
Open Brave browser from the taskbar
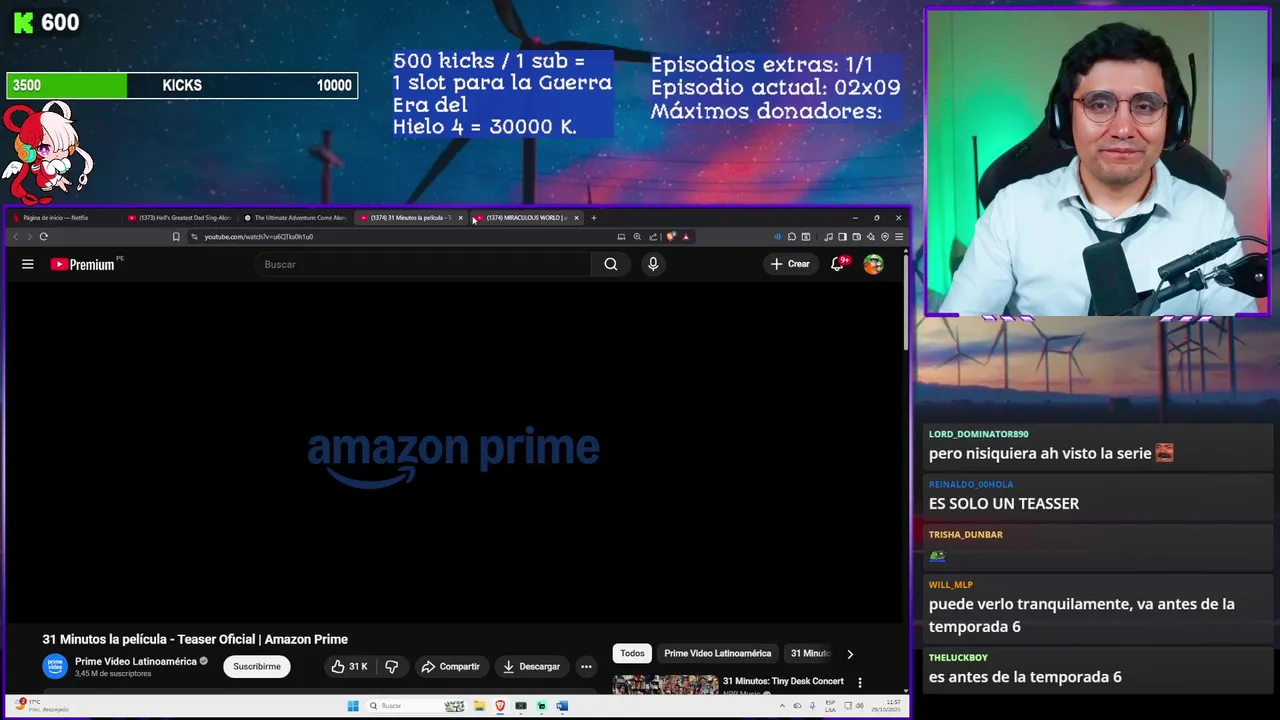coord(500,706)
